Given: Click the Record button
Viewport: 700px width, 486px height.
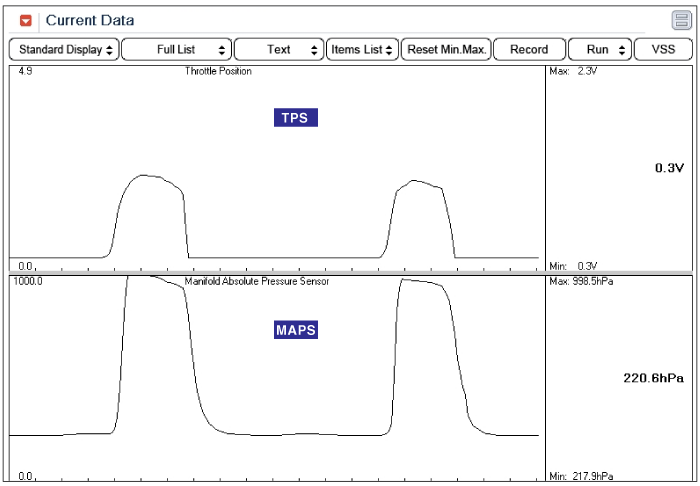Looking at the screenshot, I should pyautogui.click(x=529, y=50).
